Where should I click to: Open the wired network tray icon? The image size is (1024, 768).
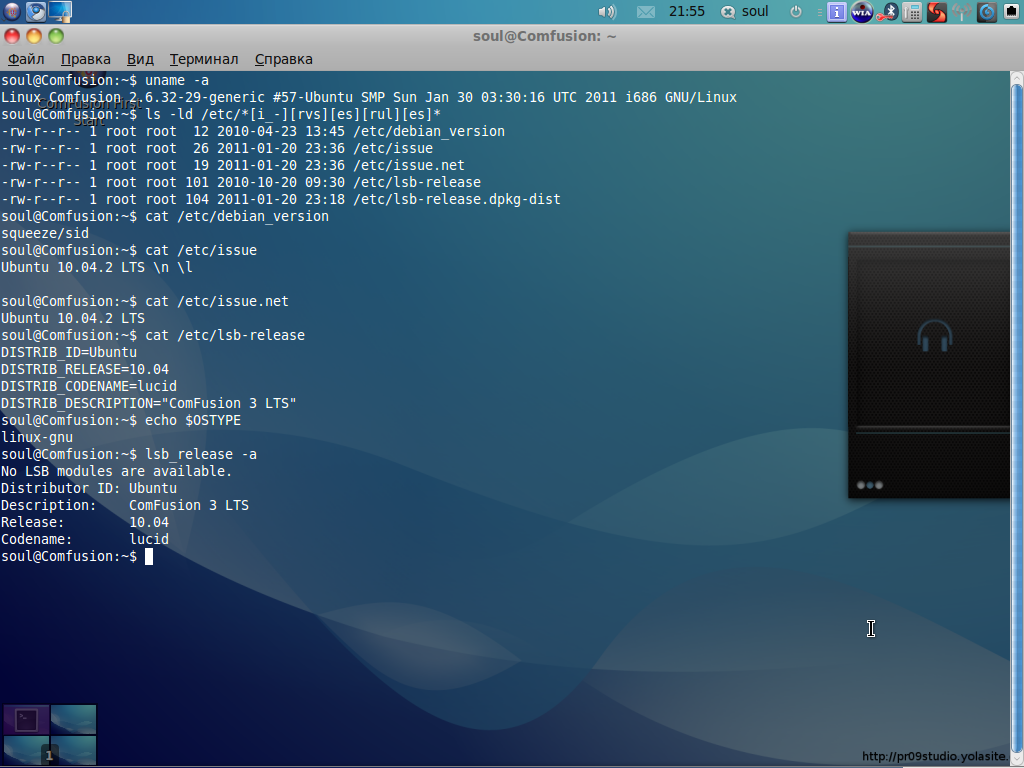coord(1011,12)
